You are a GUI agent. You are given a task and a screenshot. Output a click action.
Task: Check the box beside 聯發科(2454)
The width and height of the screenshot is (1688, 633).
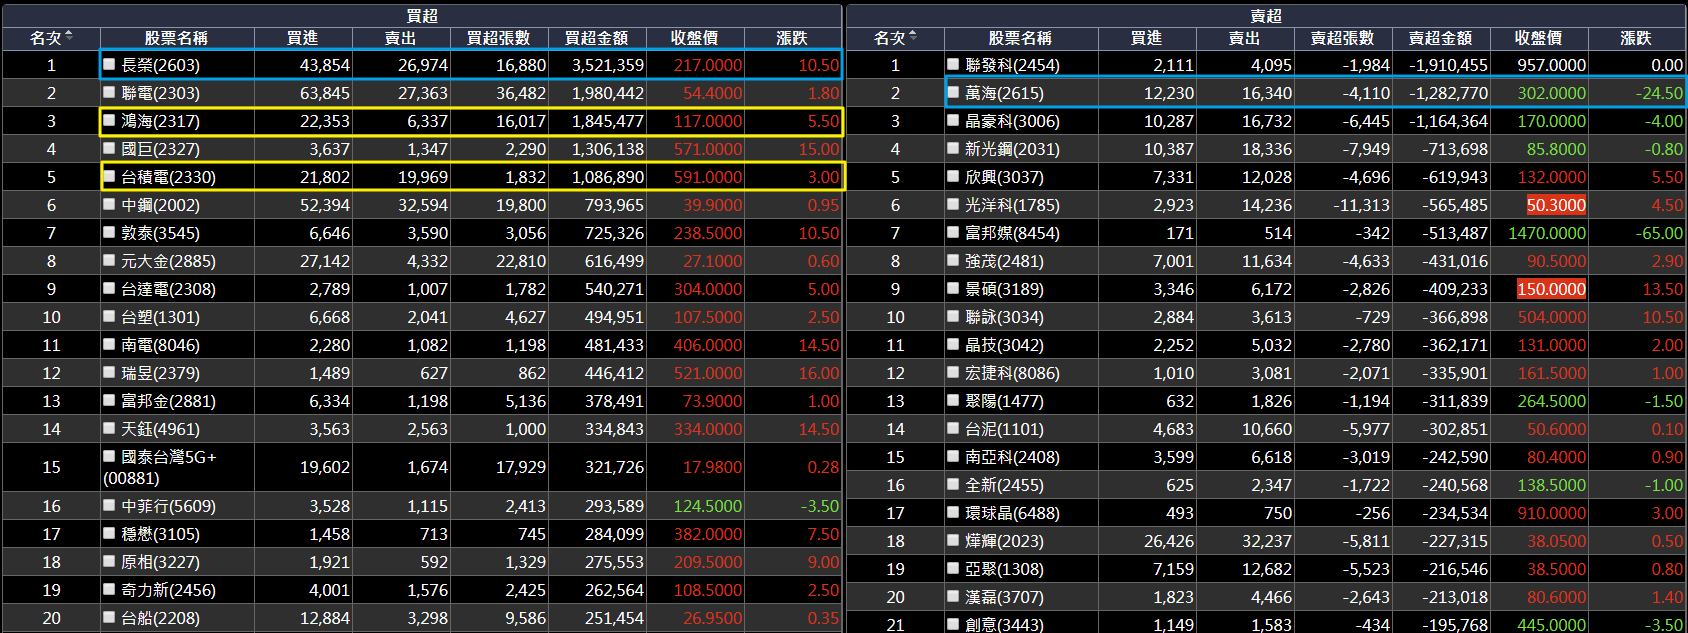click(954, 64)
